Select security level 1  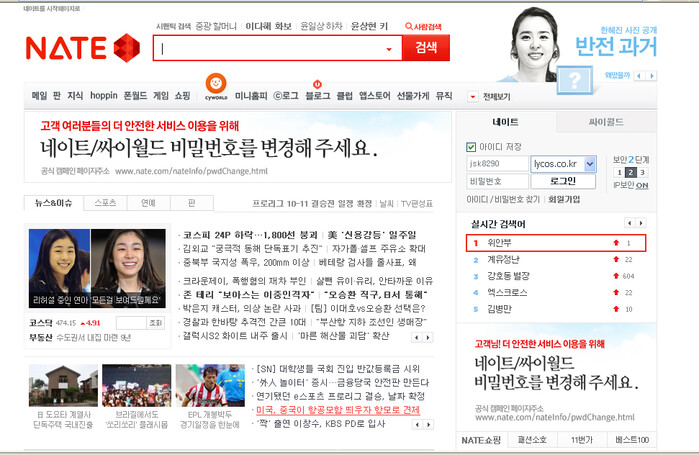(x=619, y=172)
